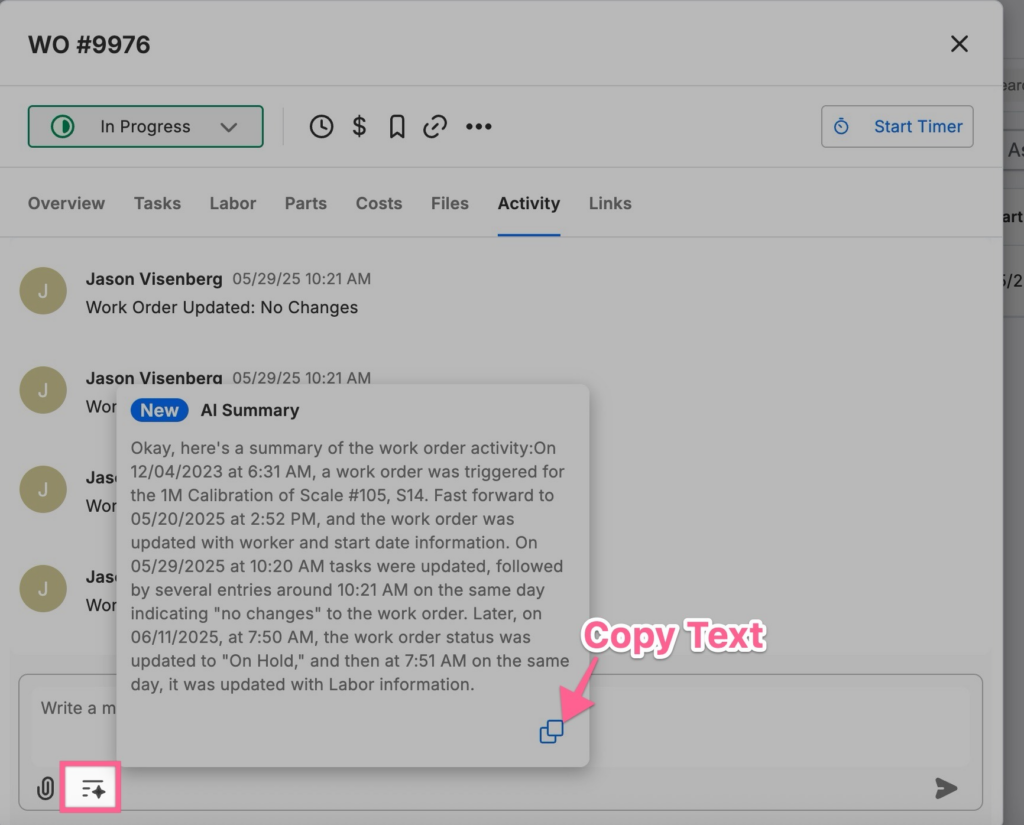This screenshot has width=1024, height=825.
Task: Open the Tasks tab
Action: tap(157, 203)
